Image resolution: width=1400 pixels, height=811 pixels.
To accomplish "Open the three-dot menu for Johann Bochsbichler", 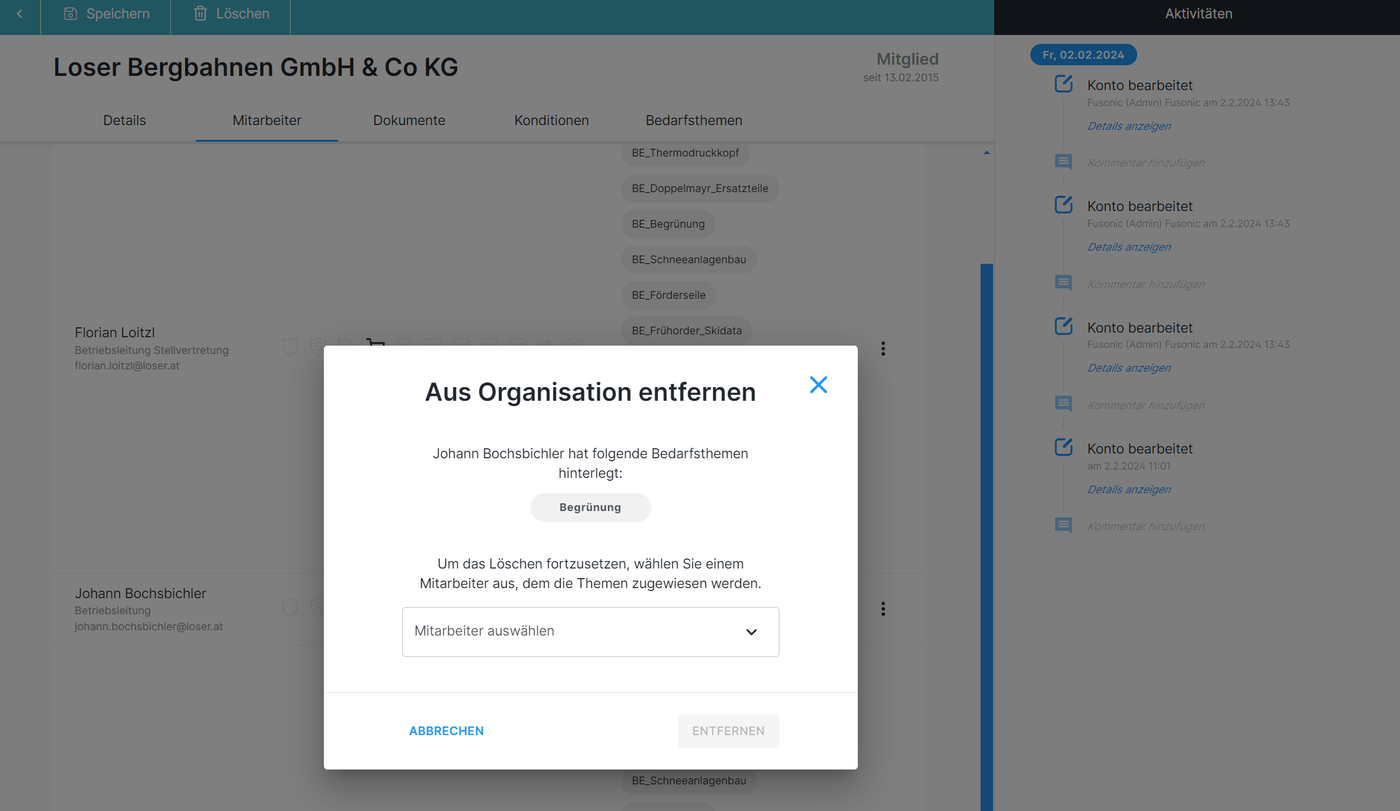I will [883, 609].
